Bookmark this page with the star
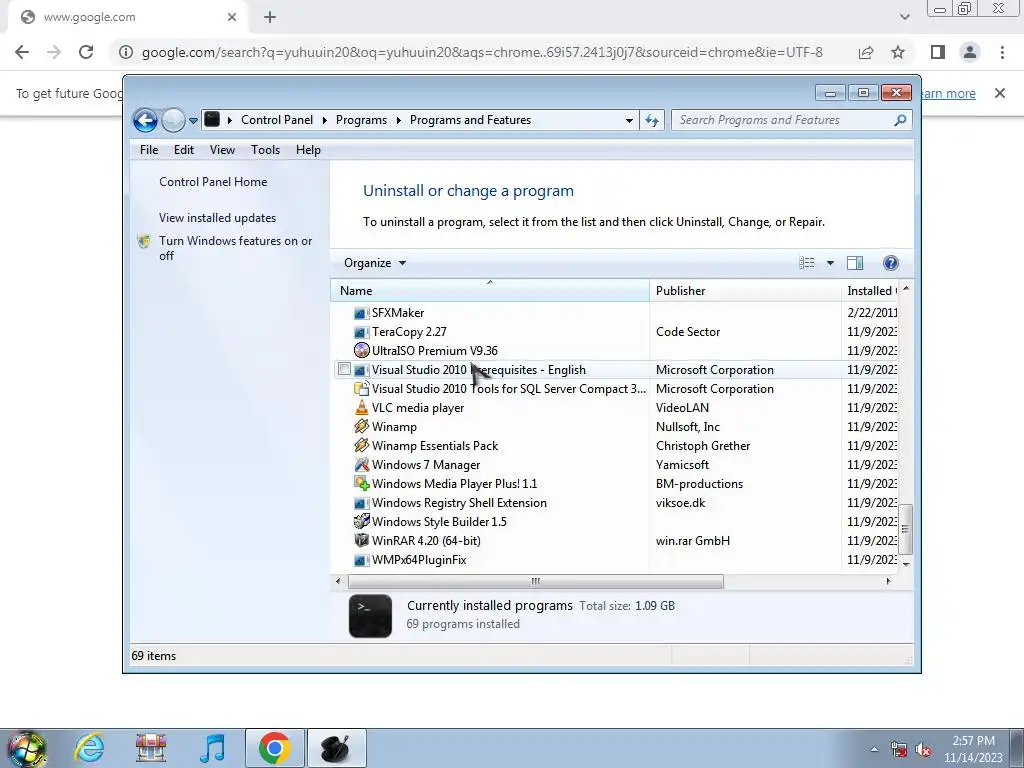This screenshot has width=1024, height=768. (898, 52)
